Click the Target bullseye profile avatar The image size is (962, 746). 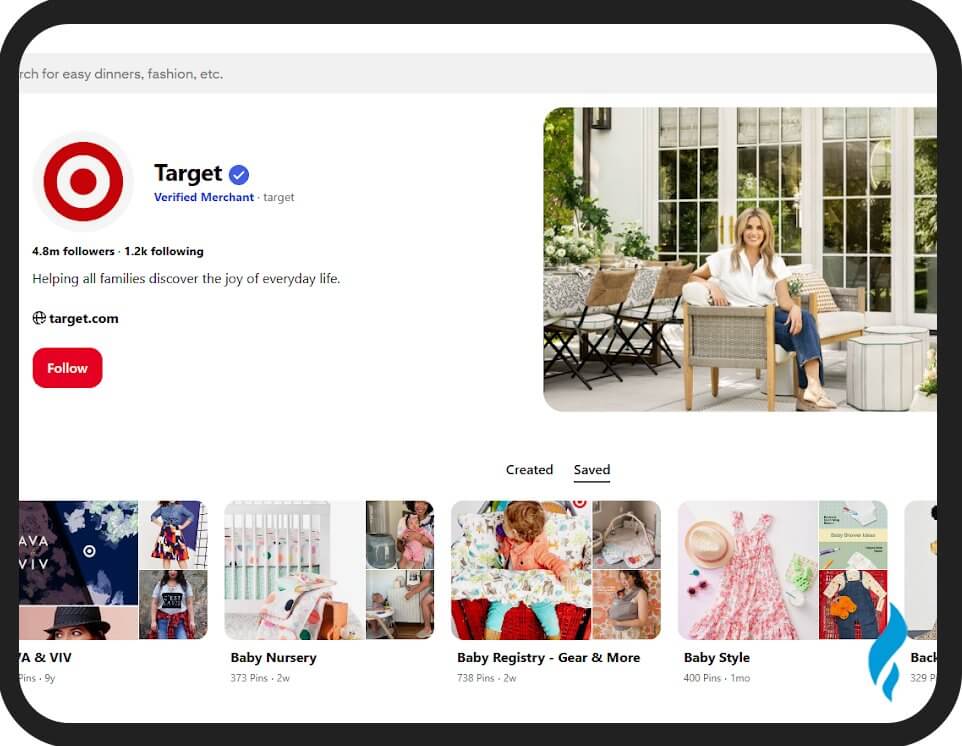click(84, 182)
